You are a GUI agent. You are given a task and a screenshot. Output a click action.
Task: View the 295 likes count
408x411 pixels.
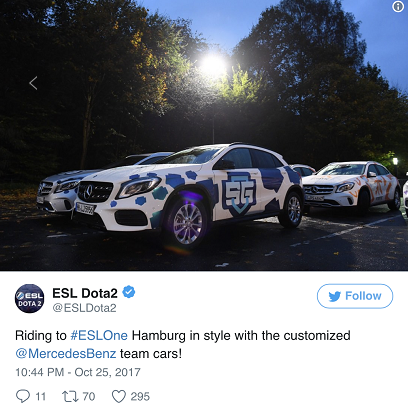[140, 396]
